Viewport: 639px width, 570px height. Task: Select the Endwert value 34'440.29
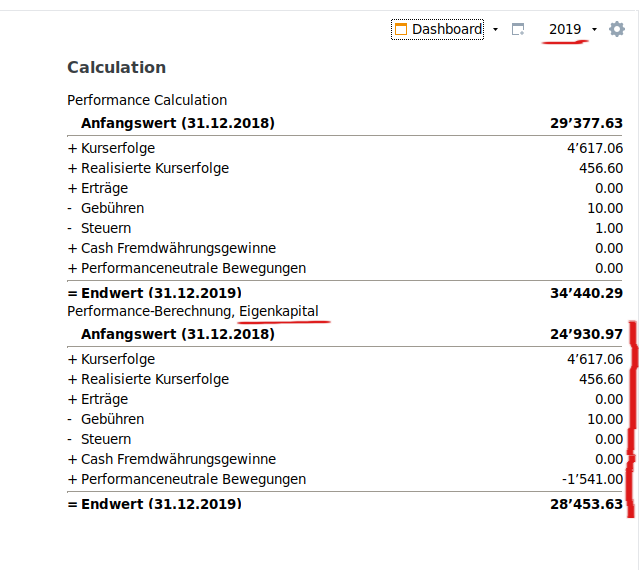tap(586, 293)
